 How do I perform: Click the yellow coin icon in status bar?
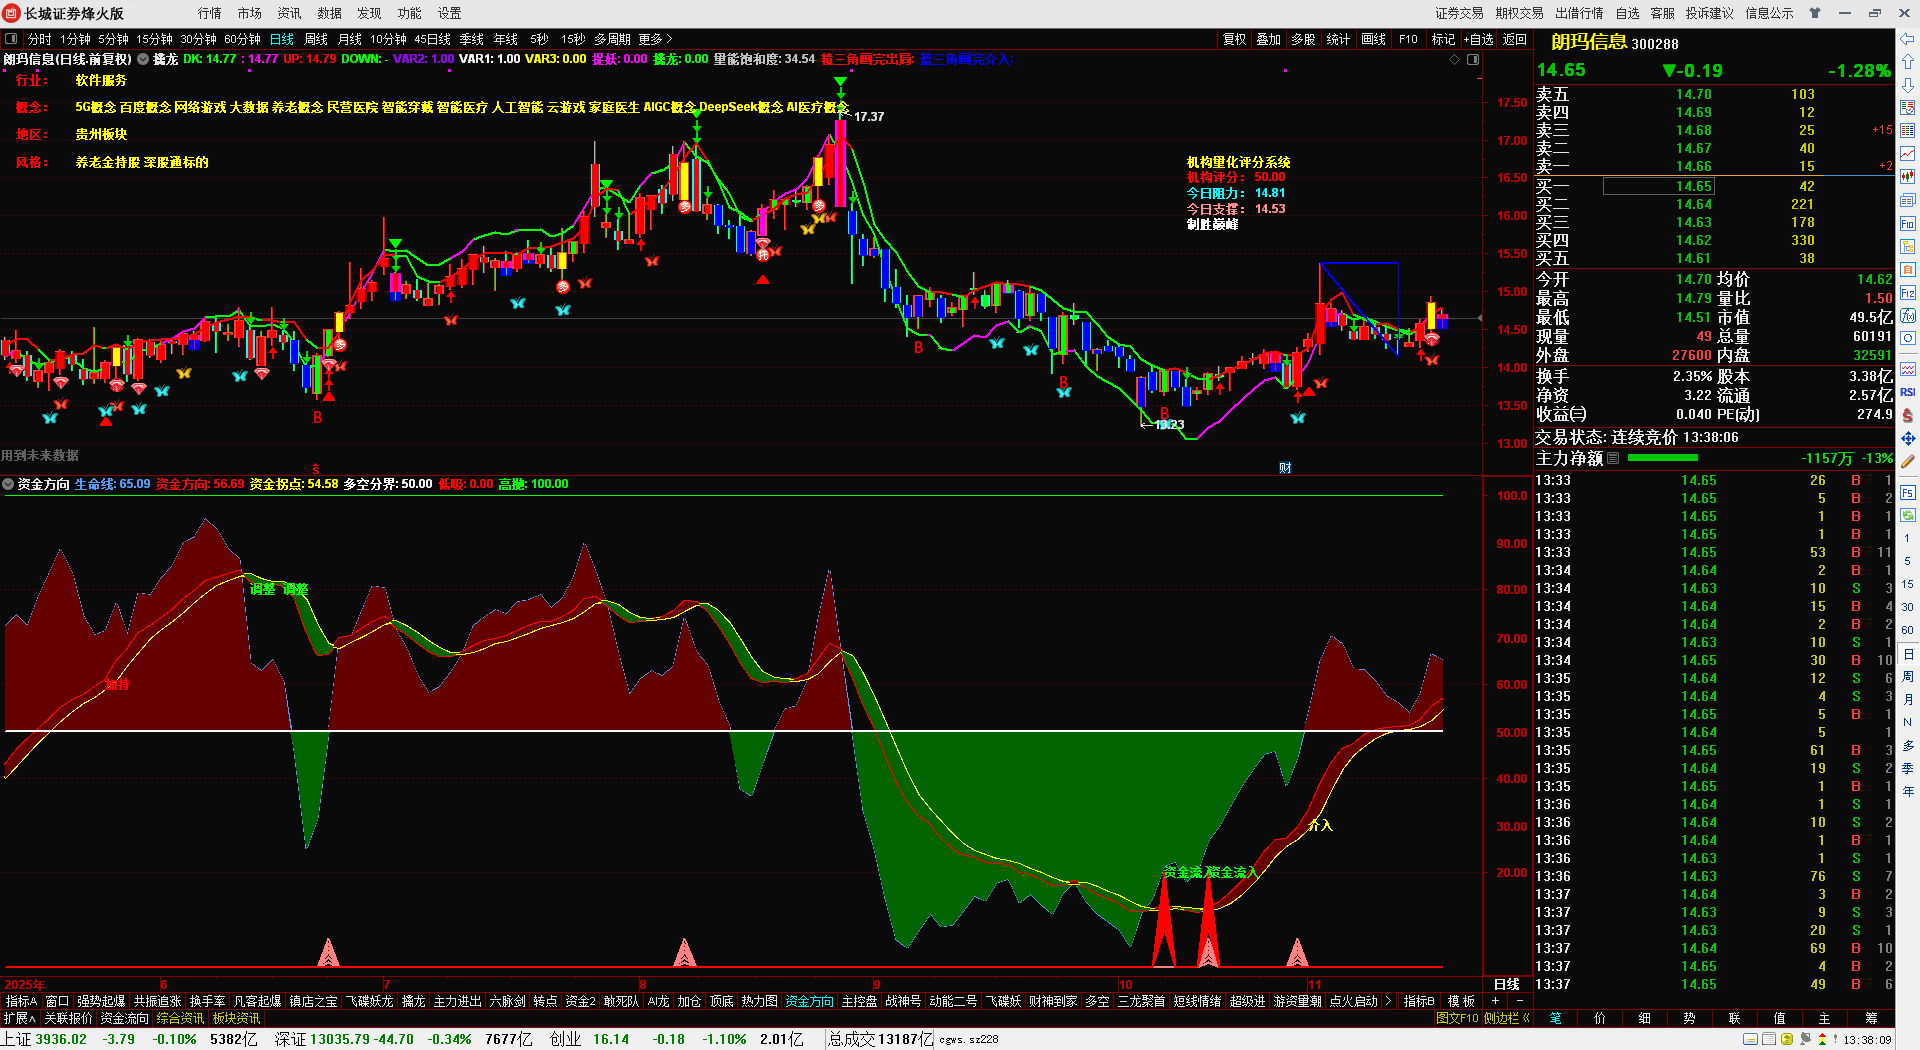pyautogui.click(x=1787, y=1040)
